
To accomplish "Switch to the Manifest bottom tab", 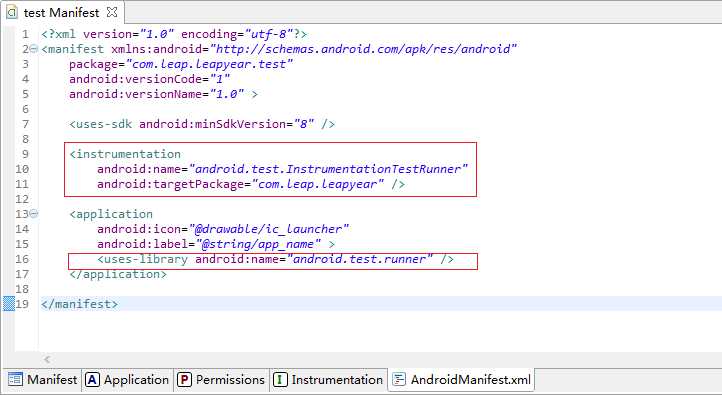I will 42,380.
